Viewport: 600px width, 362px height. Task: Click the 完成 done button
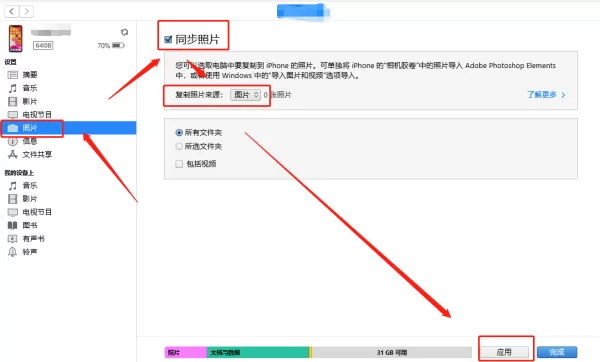(x=557, y=352)
